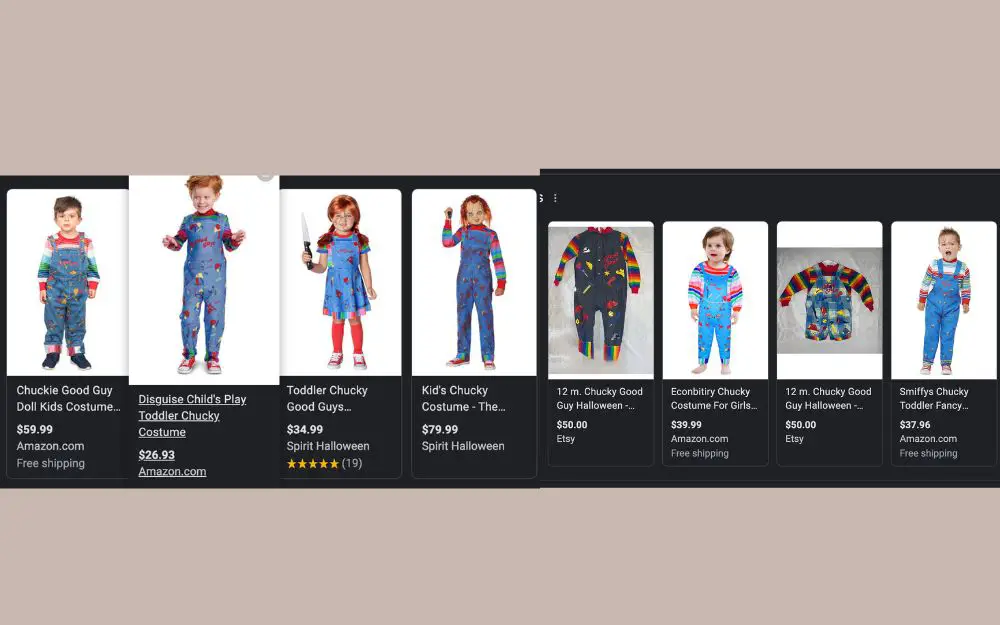
Task: Open the Chuckie Good Guy Doll Kids Costume photo
Action: (x=68, y=283)
